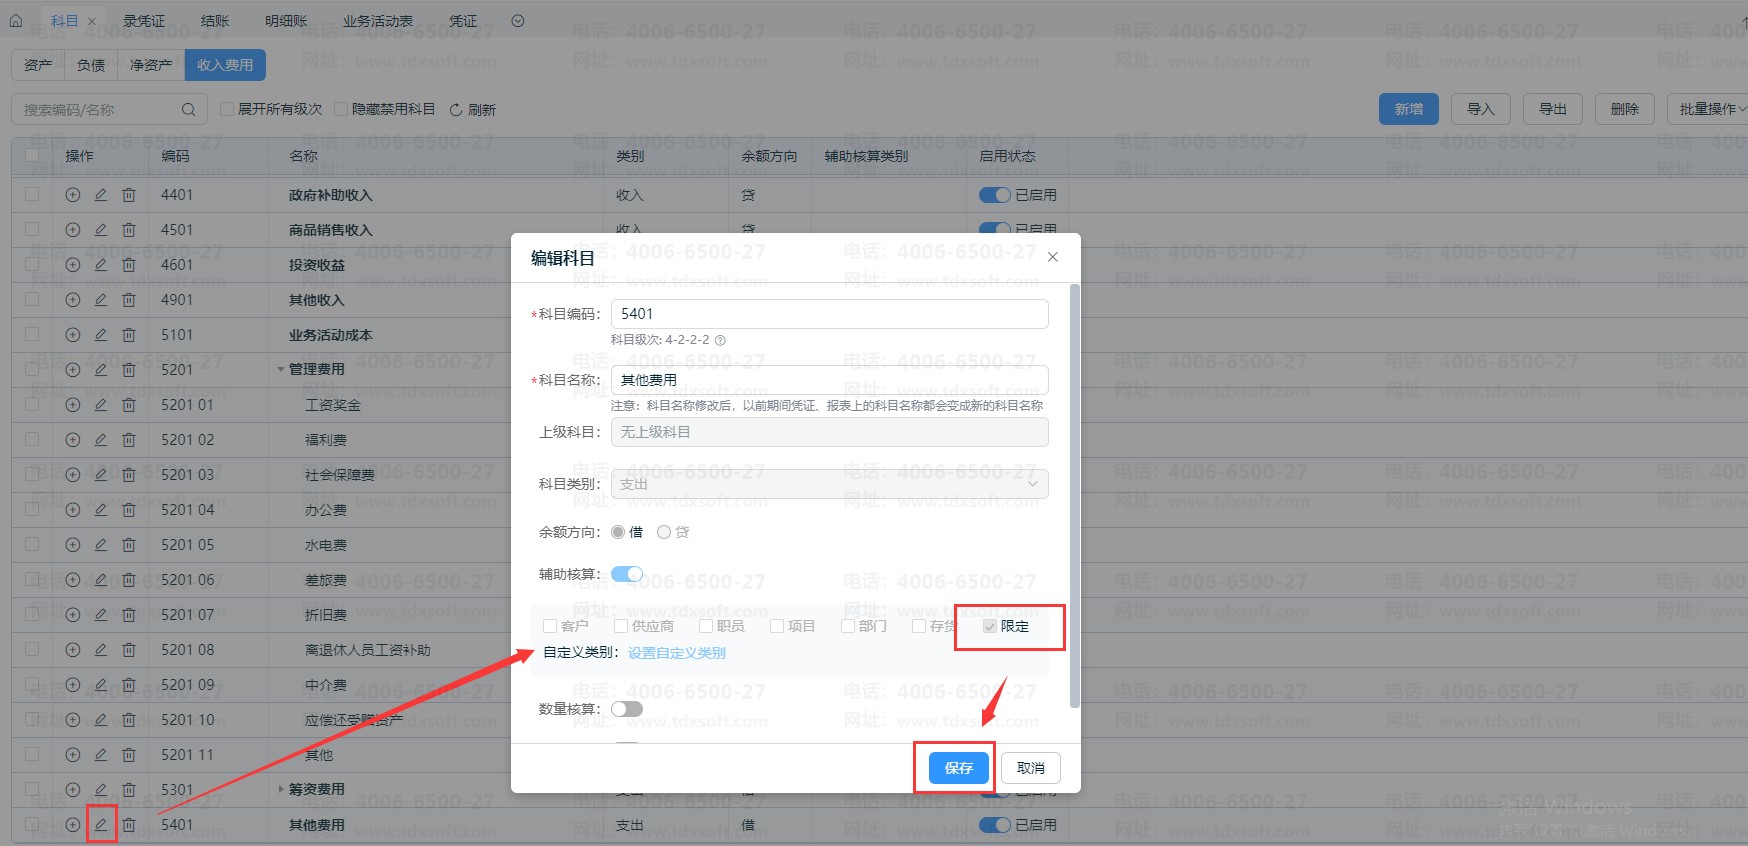
Task: Click the search magnifier icon in search box
Action: (x=188, y=110)
